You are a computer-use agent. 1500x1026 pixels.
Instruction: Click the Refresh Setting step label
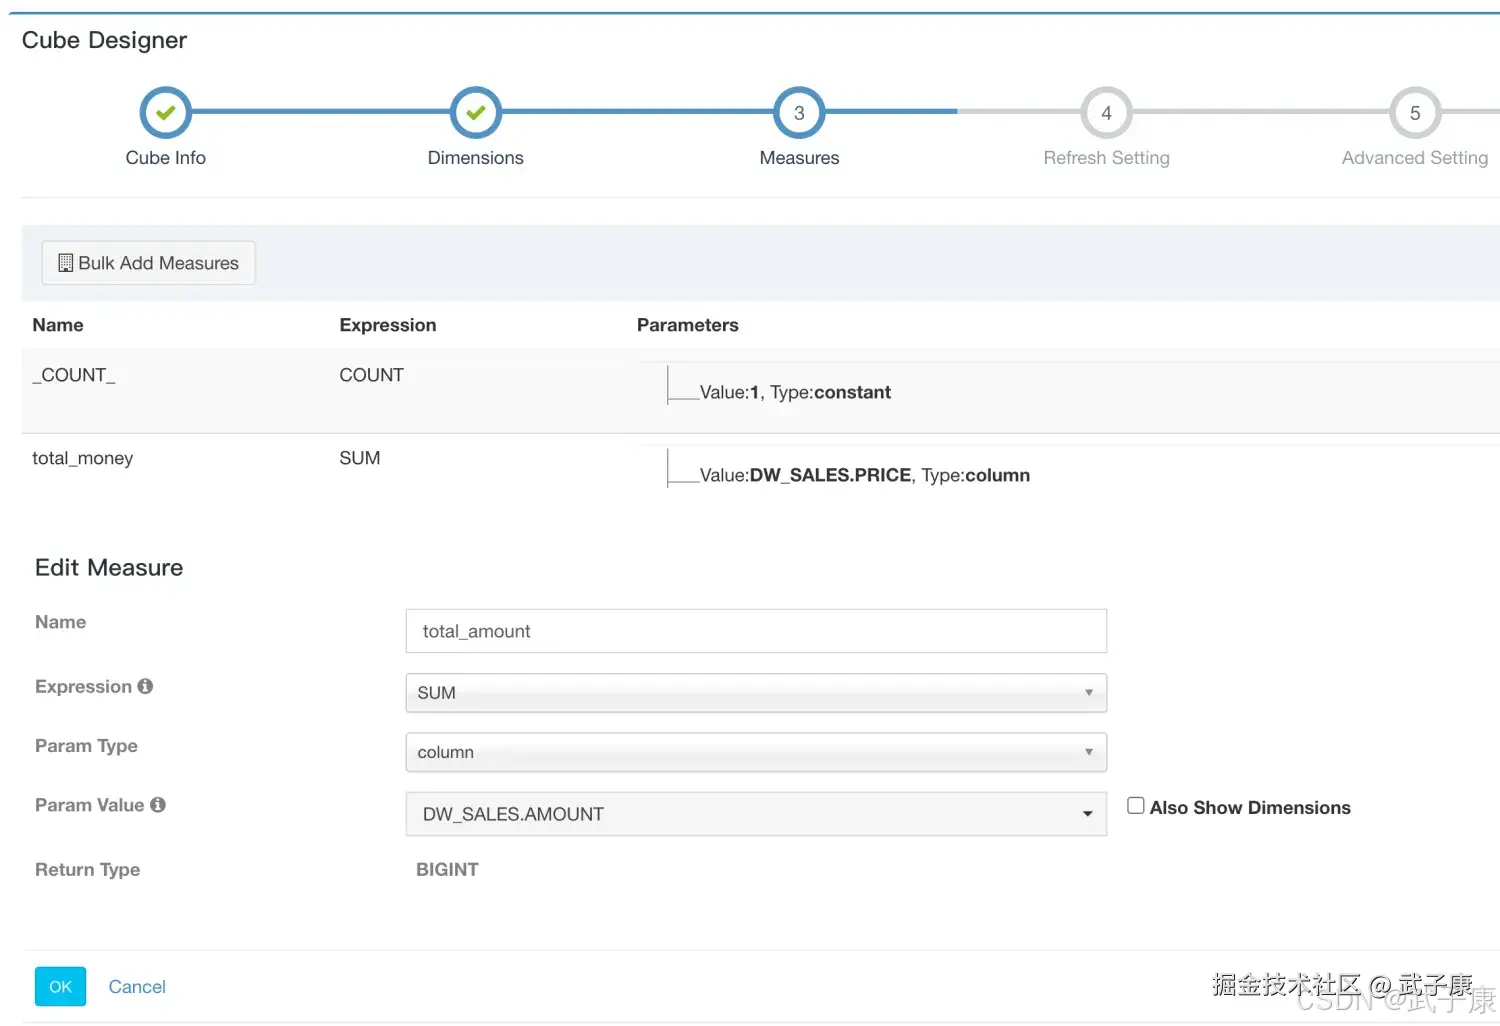click(x=1106, y=158)
